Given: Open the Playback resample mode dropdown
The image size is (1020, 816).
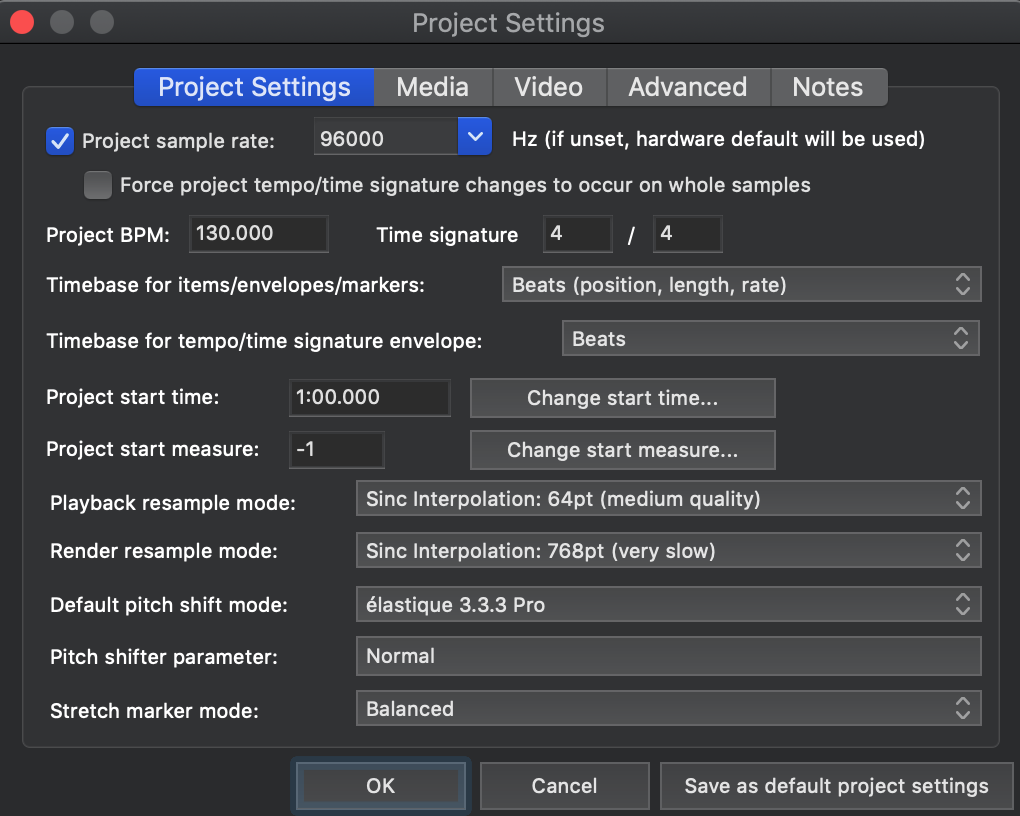Looking at the screenshot, I should click(668, 498).
